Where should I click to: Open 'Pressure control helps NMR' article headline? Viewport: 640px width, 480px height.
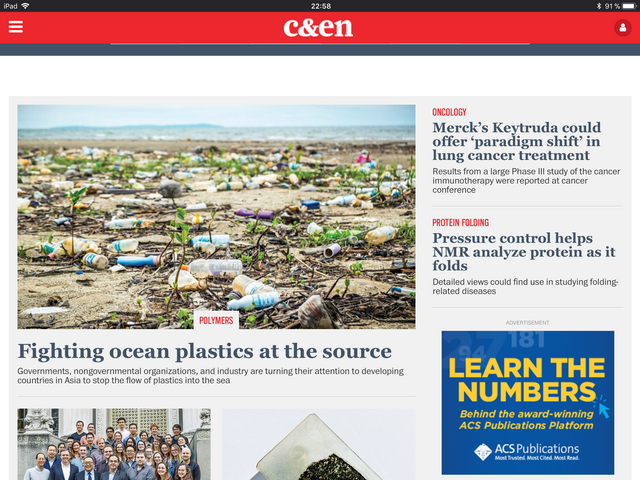point(524,252)
